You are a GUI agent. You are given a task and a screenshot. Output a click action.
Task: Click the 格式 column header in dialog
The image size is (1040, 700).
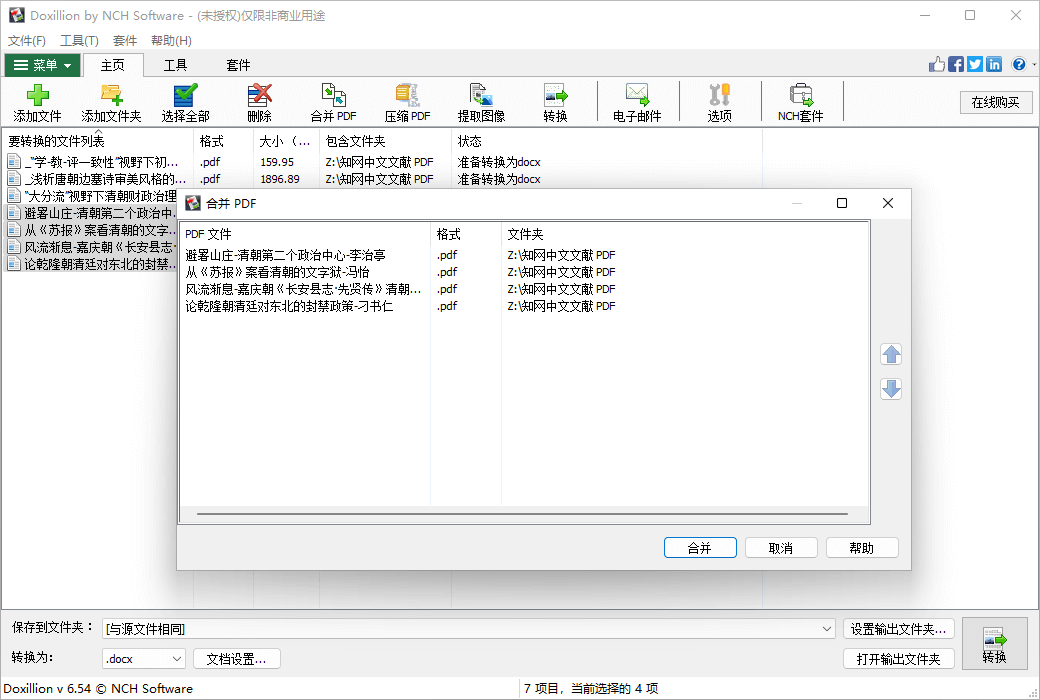466,234
